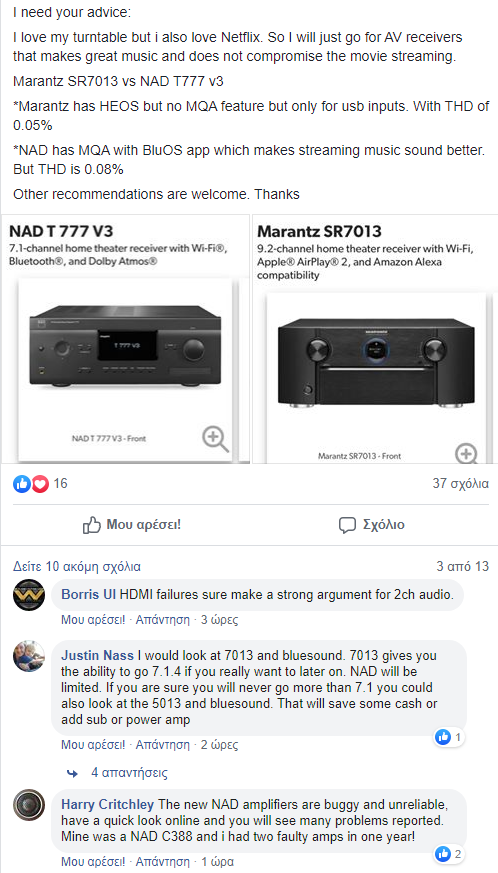This screenshot has width=498, height=873.
Task: Open Justin Nass's profile avatar
Action: click(x=28, y=656)
